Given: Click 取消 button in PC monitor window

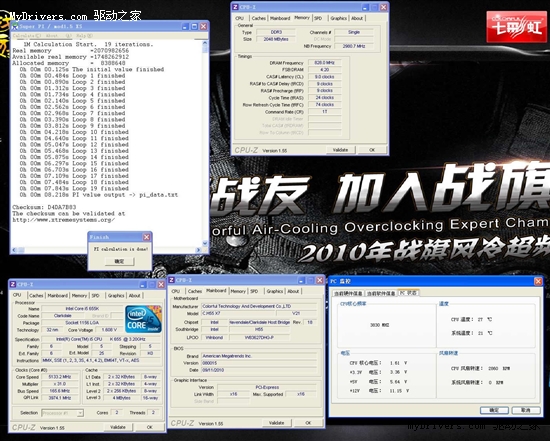Looking at the screenshot, I should (x=525, y=410).
